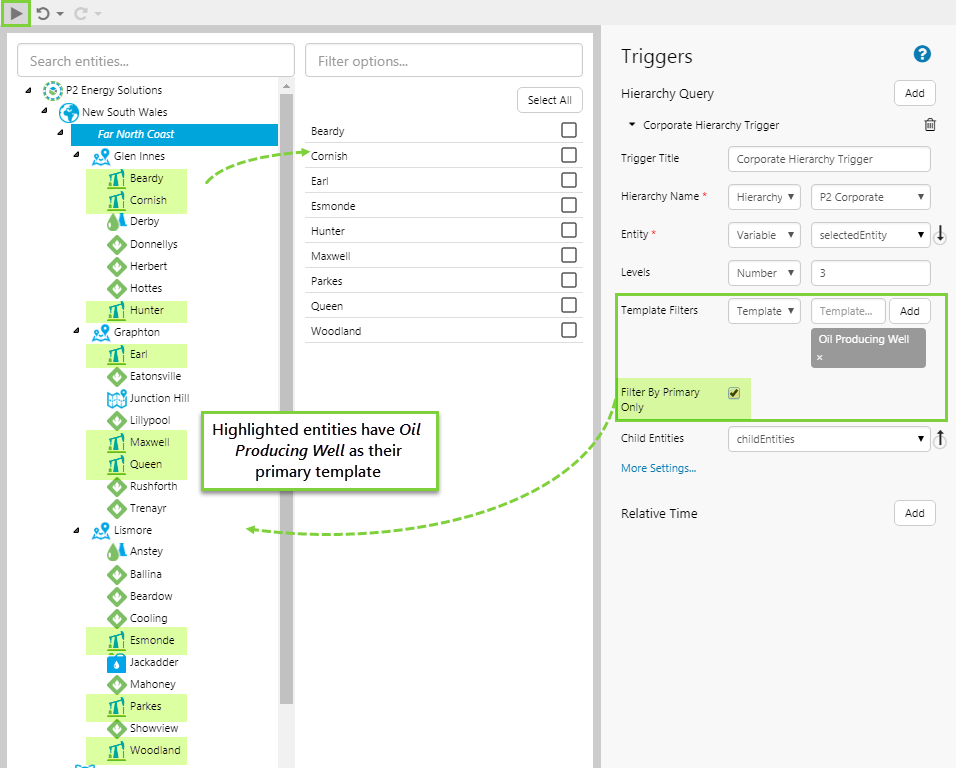956x768 pixels.
Task: Click the Junction Hill map icon
Action: coord(116,399)
